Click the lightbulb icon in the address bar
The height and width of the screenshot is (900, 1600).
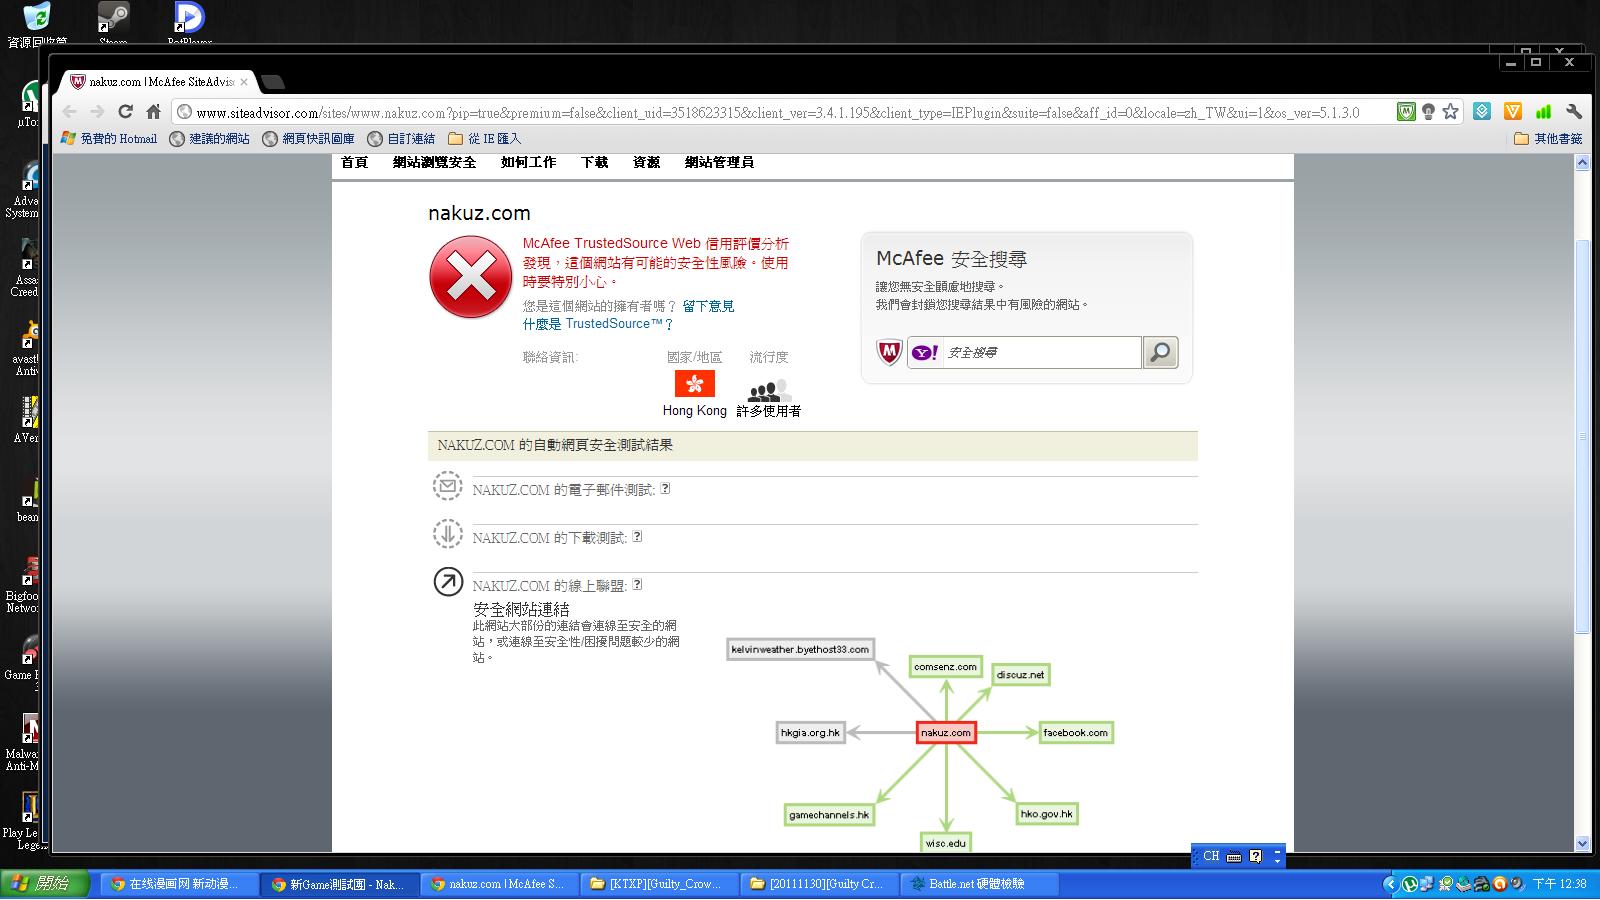point(1428,112)
